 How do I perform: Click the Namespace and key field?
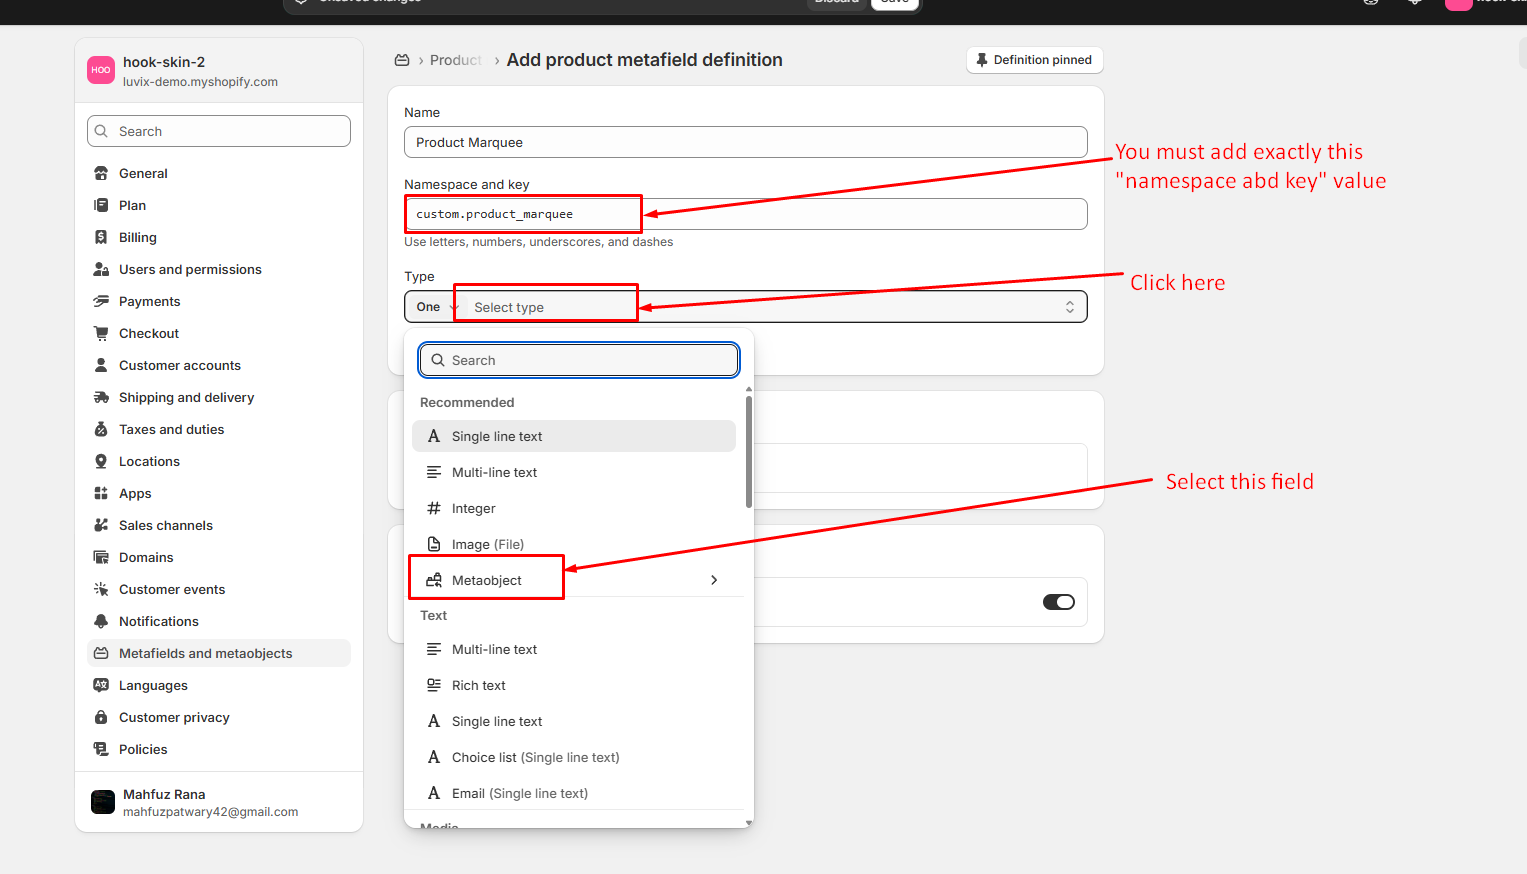tap(745, 214)
